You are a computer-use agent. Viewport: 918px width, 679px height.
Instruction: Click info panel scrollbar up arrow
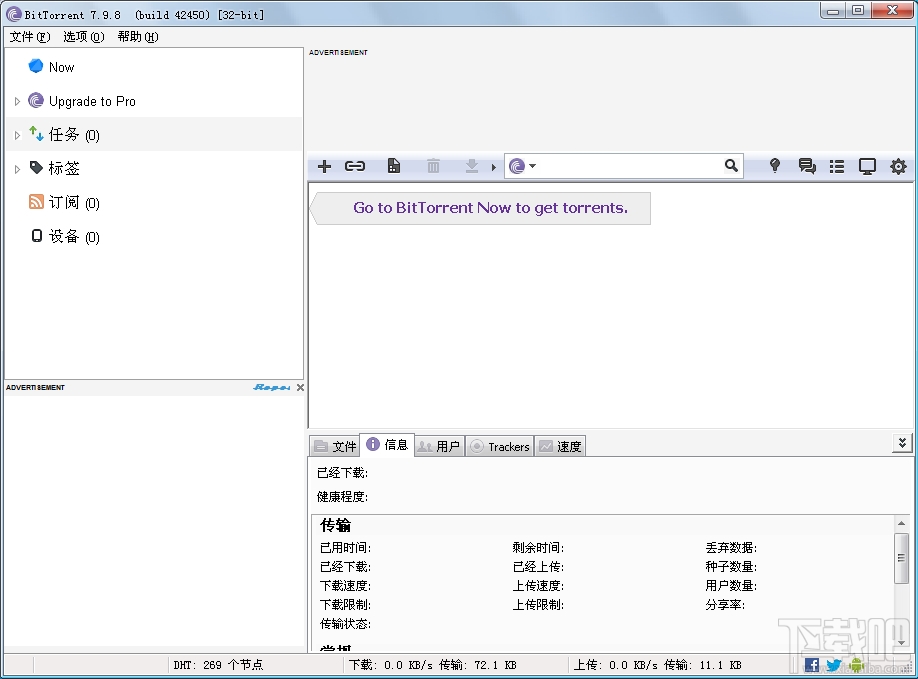[902, 523]
